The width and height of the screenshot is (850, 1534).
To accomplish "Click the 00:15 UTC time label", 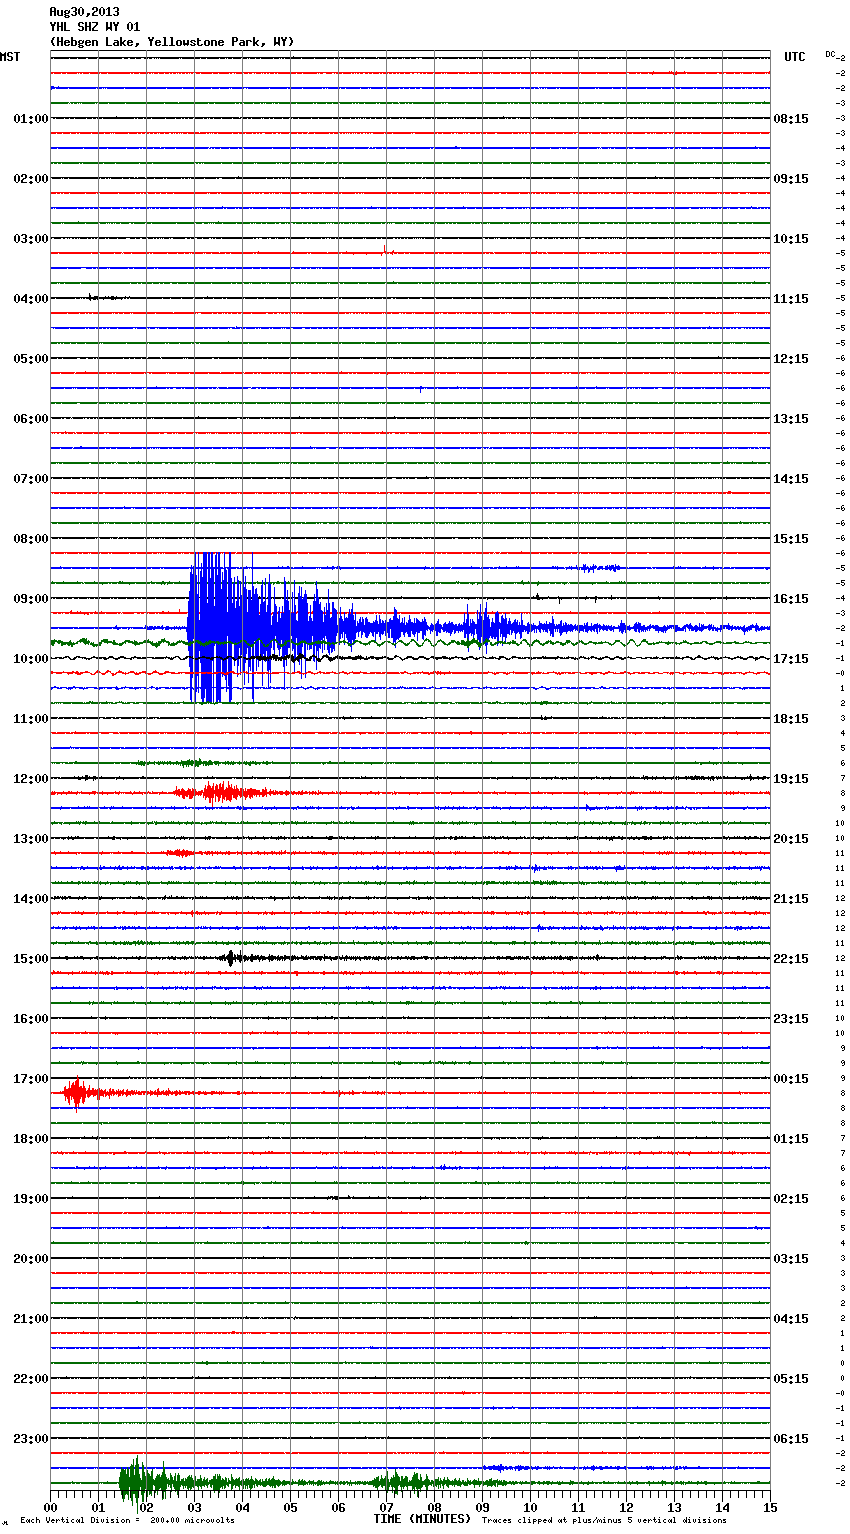I will (x=791, y=1079).
